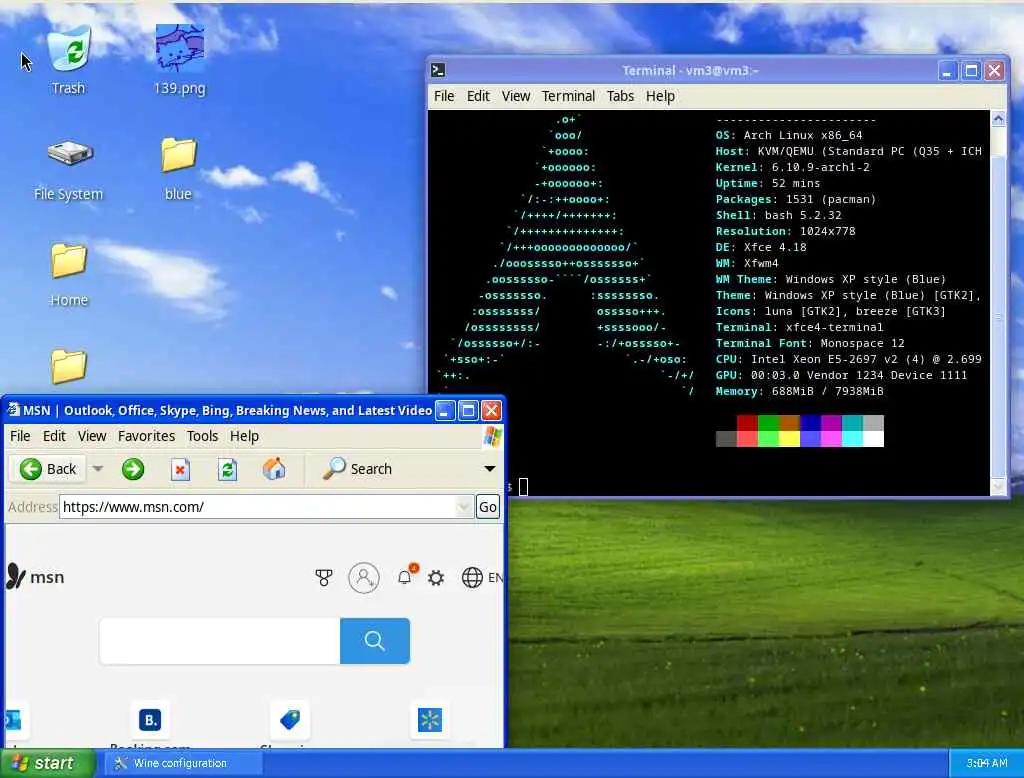The width and height of the screenshot is (1024, 778).
Task: Open File menu in Terminal window
Action: tap(444, 96)
